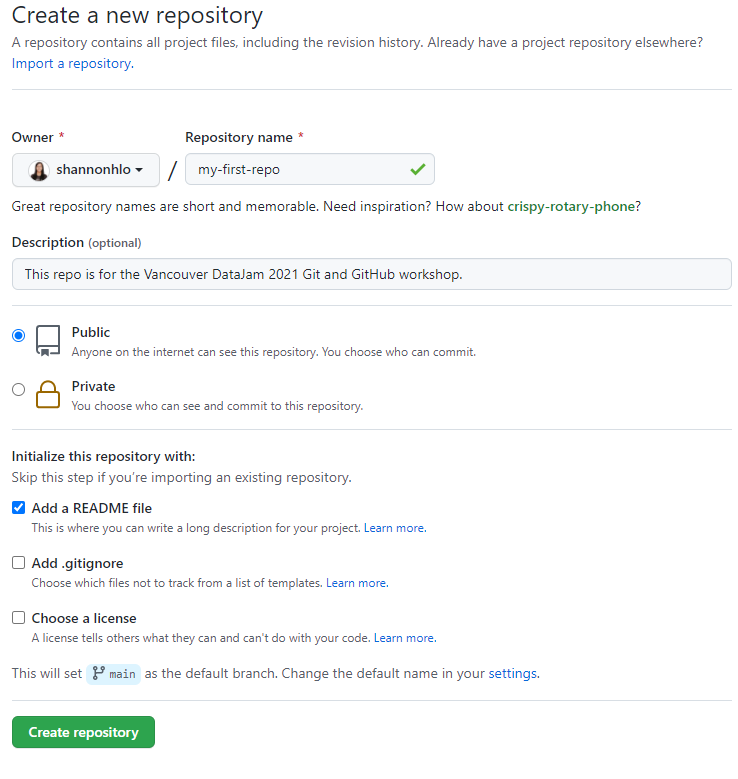
Task: Select the Private radio button
Action: [x=19, y=390]
